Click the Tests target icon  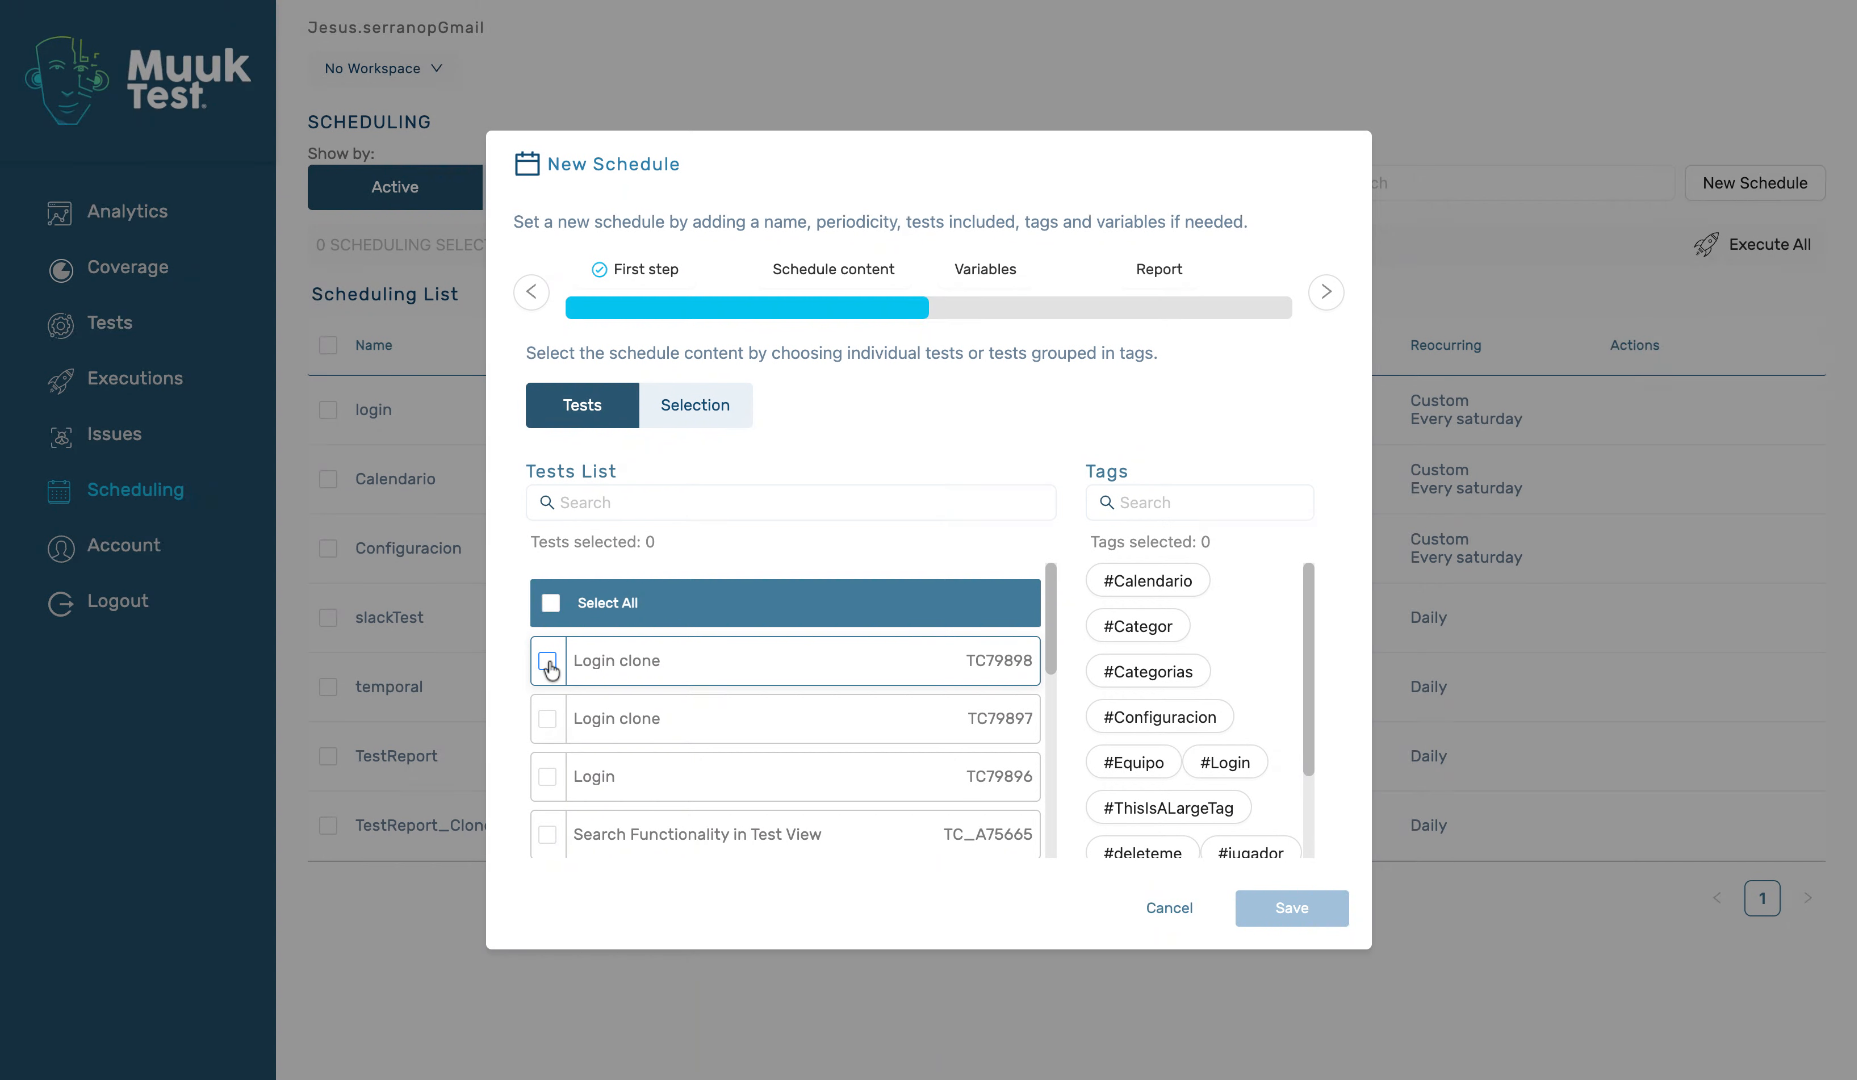tap(61, 324)
